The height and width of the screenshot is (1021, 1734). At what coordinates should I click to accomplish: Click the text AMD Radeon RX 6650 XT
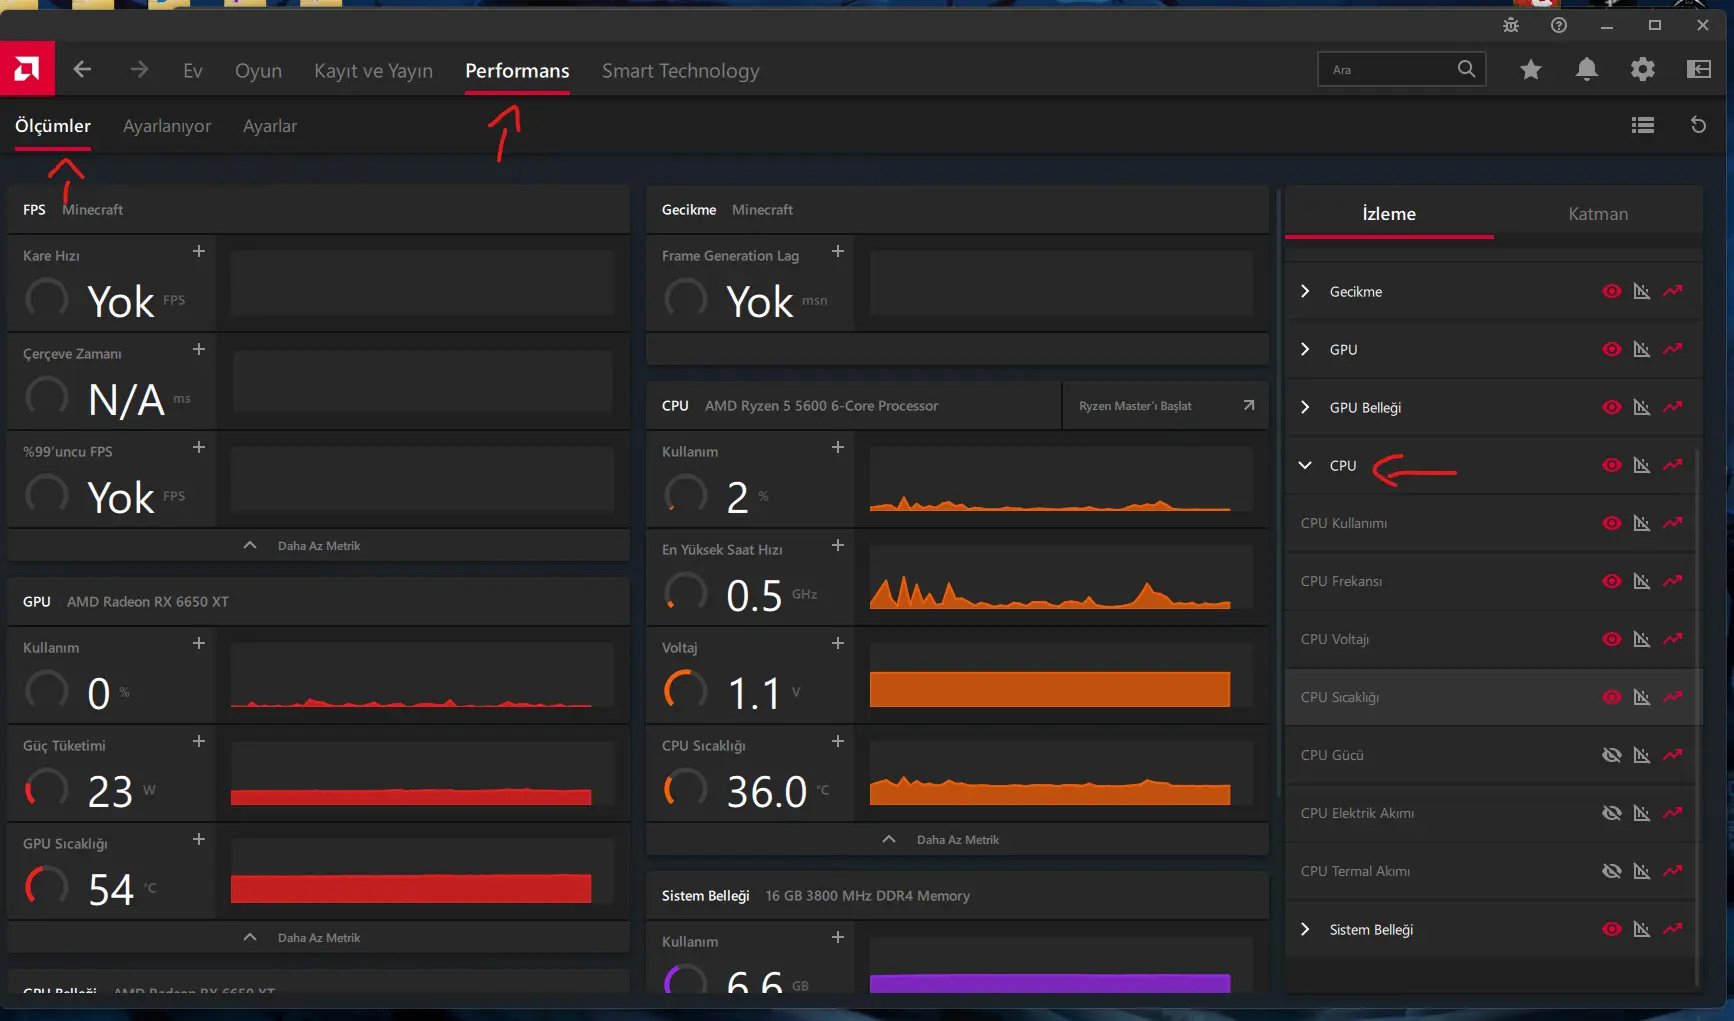click(x=148, y=602)
